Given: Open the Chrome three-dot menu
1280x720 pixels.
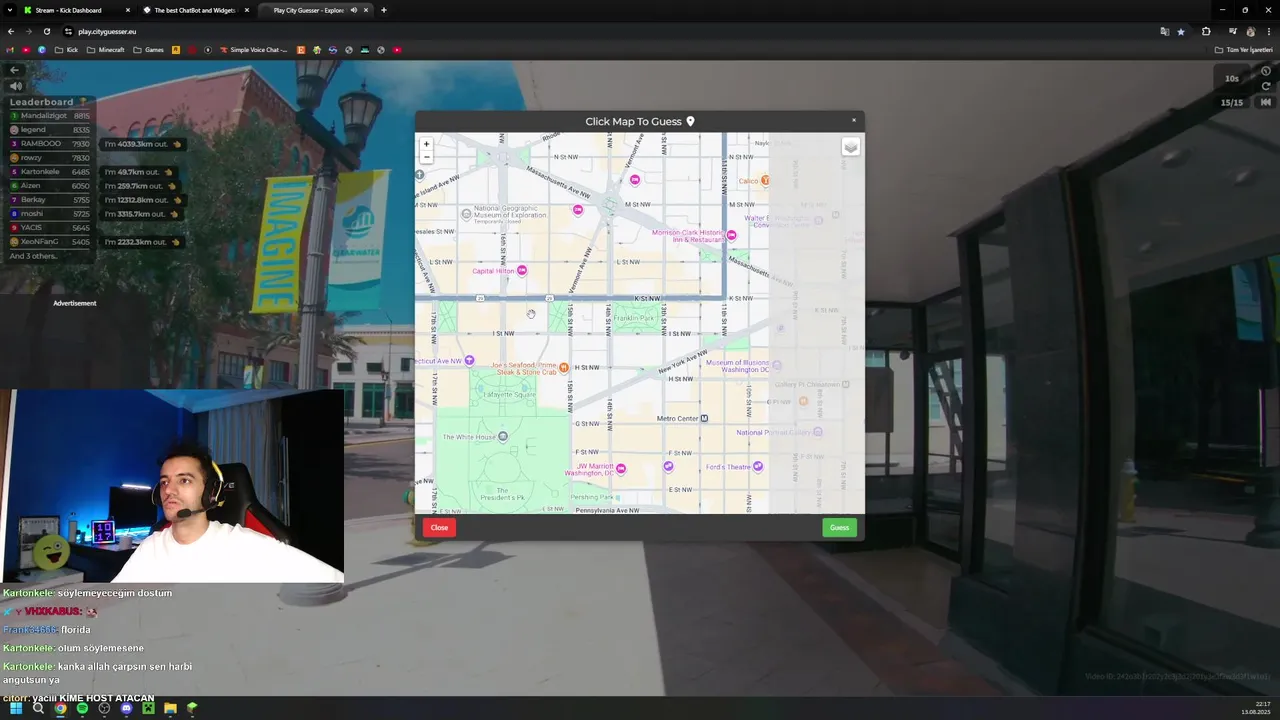Looking at the screenshot, I should [1269, 31].
